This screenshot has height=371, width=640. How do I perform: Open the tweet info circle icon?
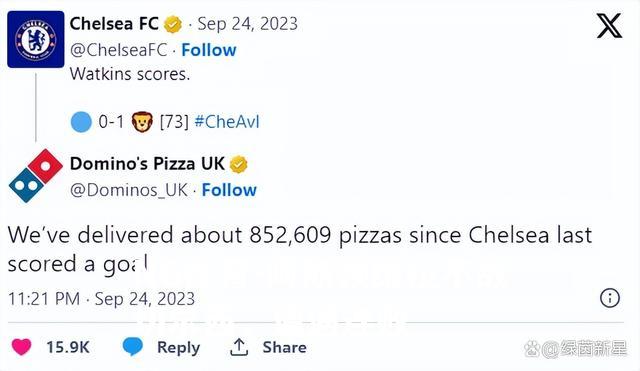[x=610, y=298]
